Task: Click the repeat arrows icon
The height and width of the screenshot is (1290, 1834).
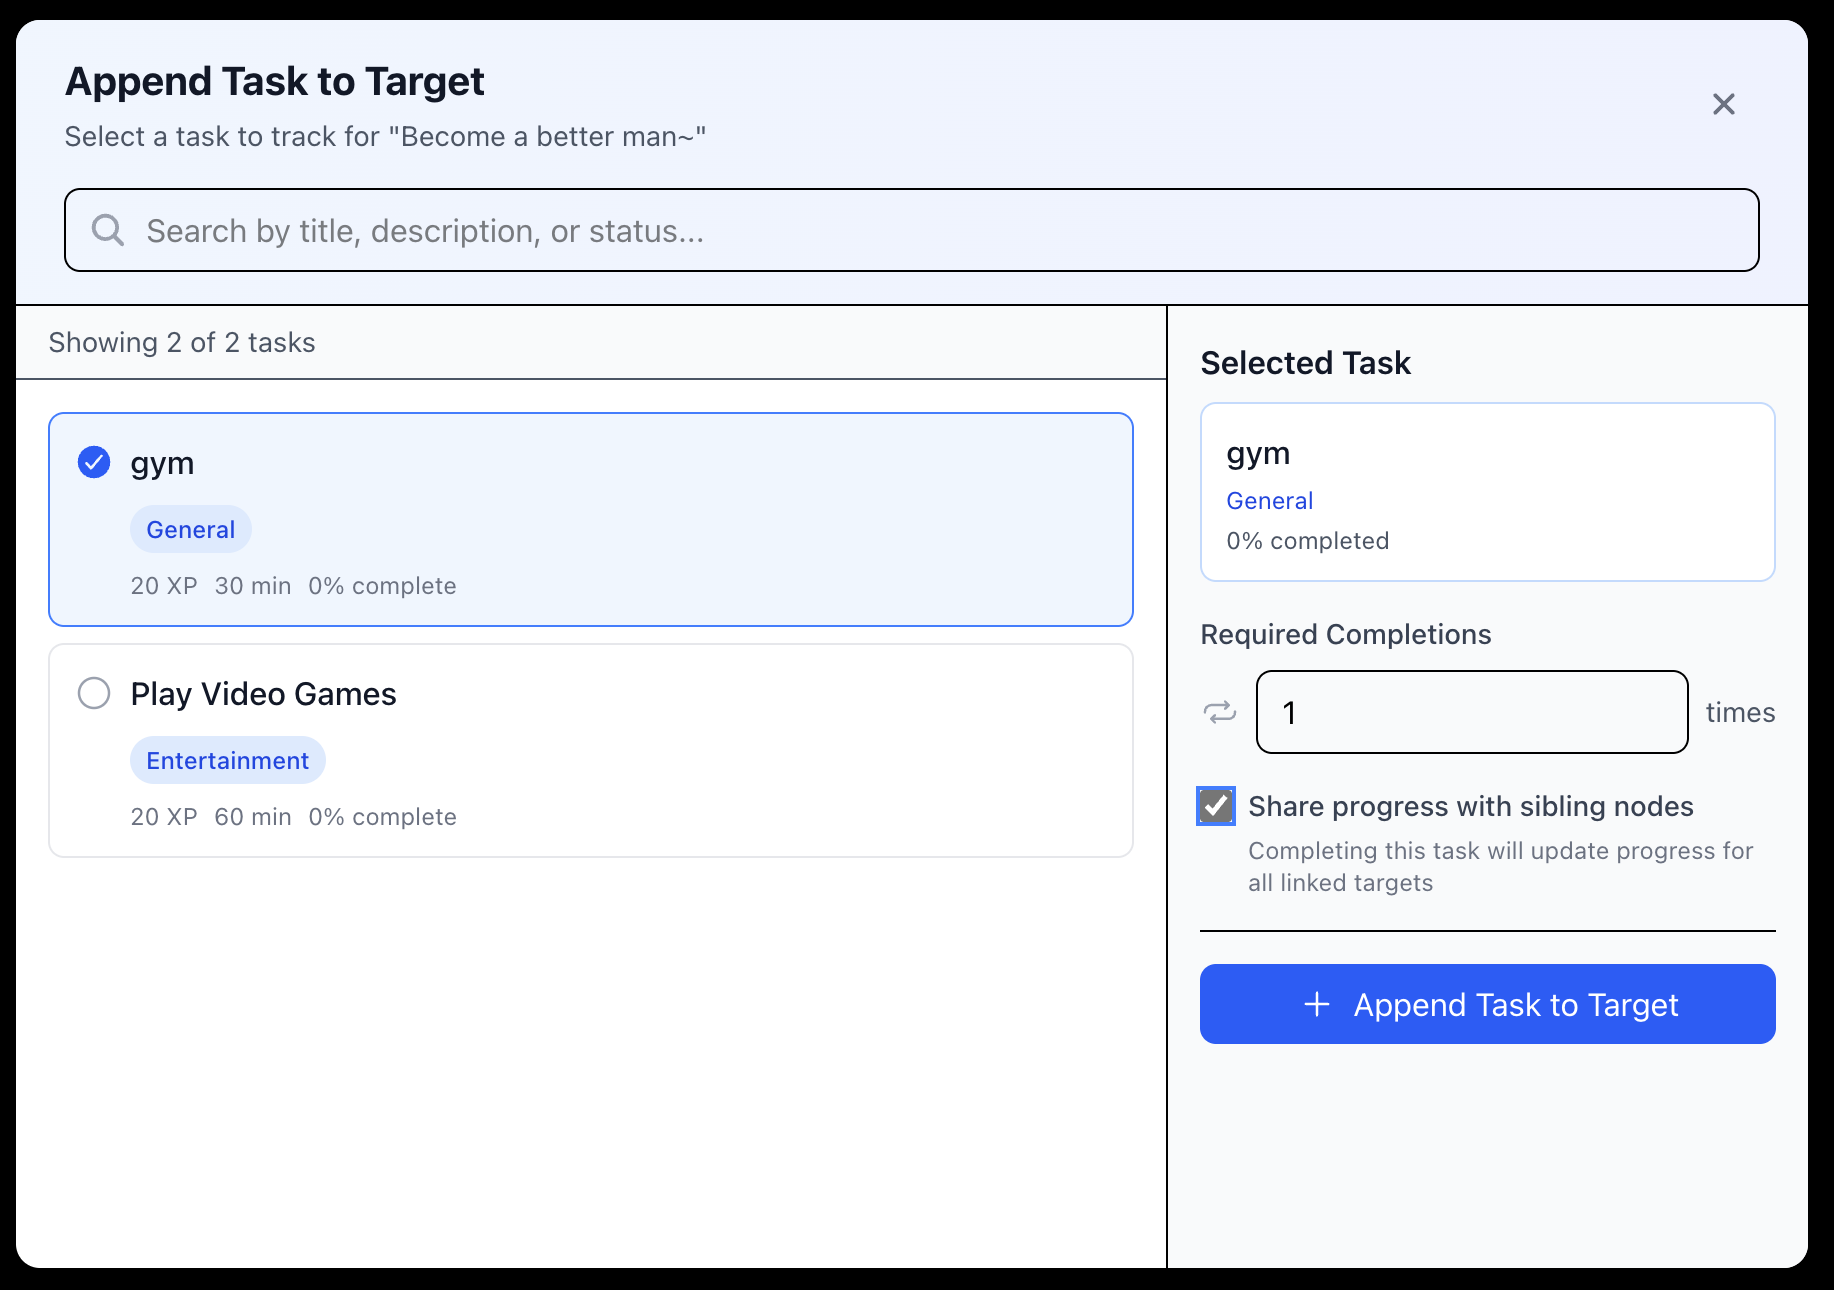Action: (x=1219, y=712)
